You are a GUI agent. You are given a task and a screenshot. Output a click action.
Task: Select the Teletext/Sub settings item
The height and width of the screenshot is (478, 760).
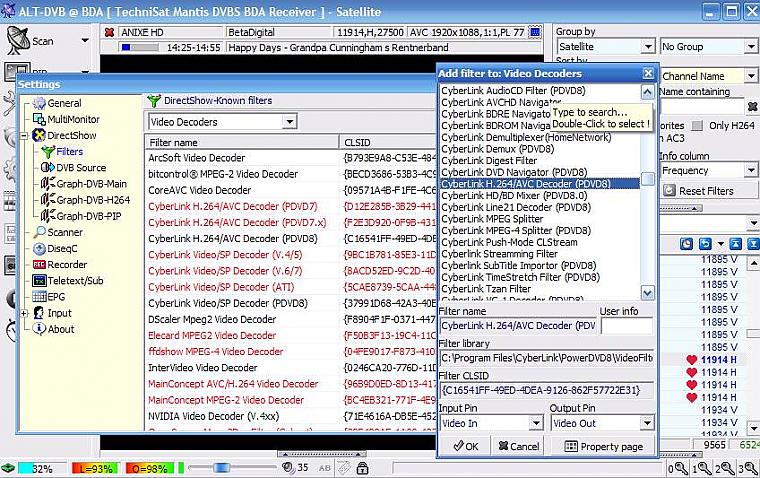click(x=75, y=280)
